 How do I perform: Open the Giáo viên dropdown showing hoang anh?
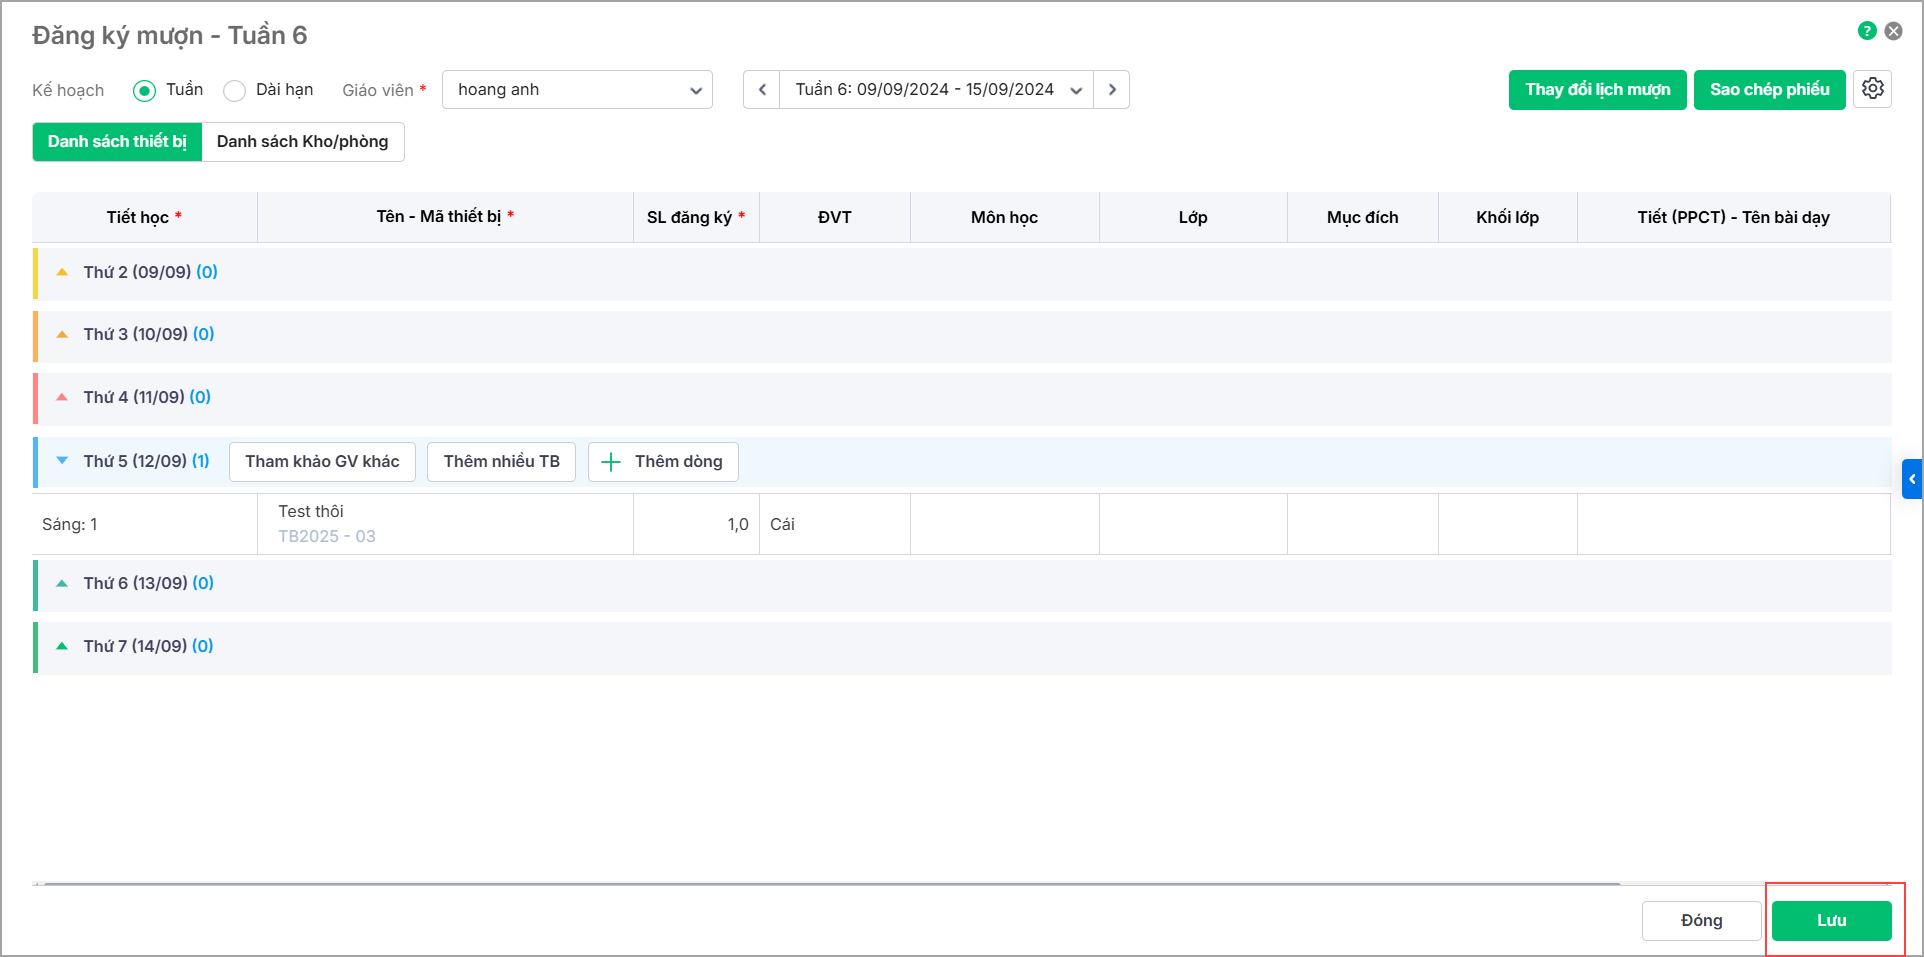click(x=577, y=90)
